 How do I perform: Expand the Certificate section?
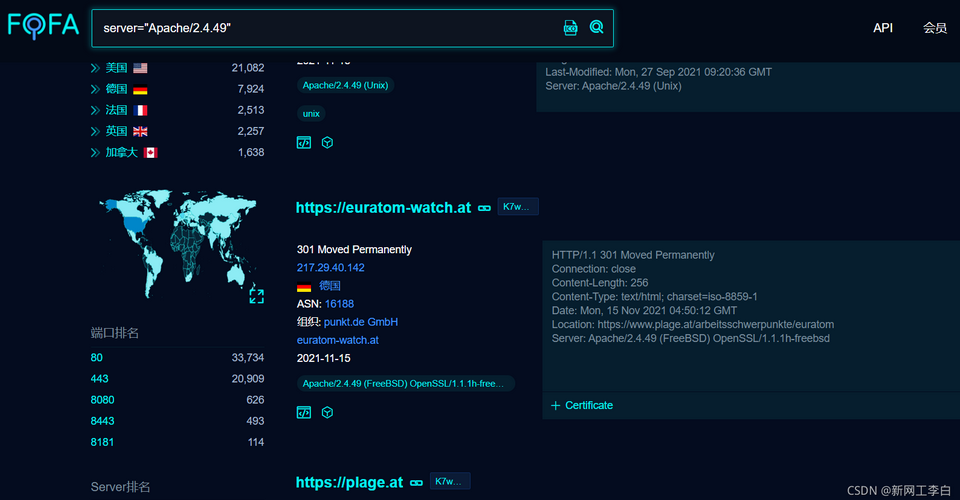pos(582,406)
